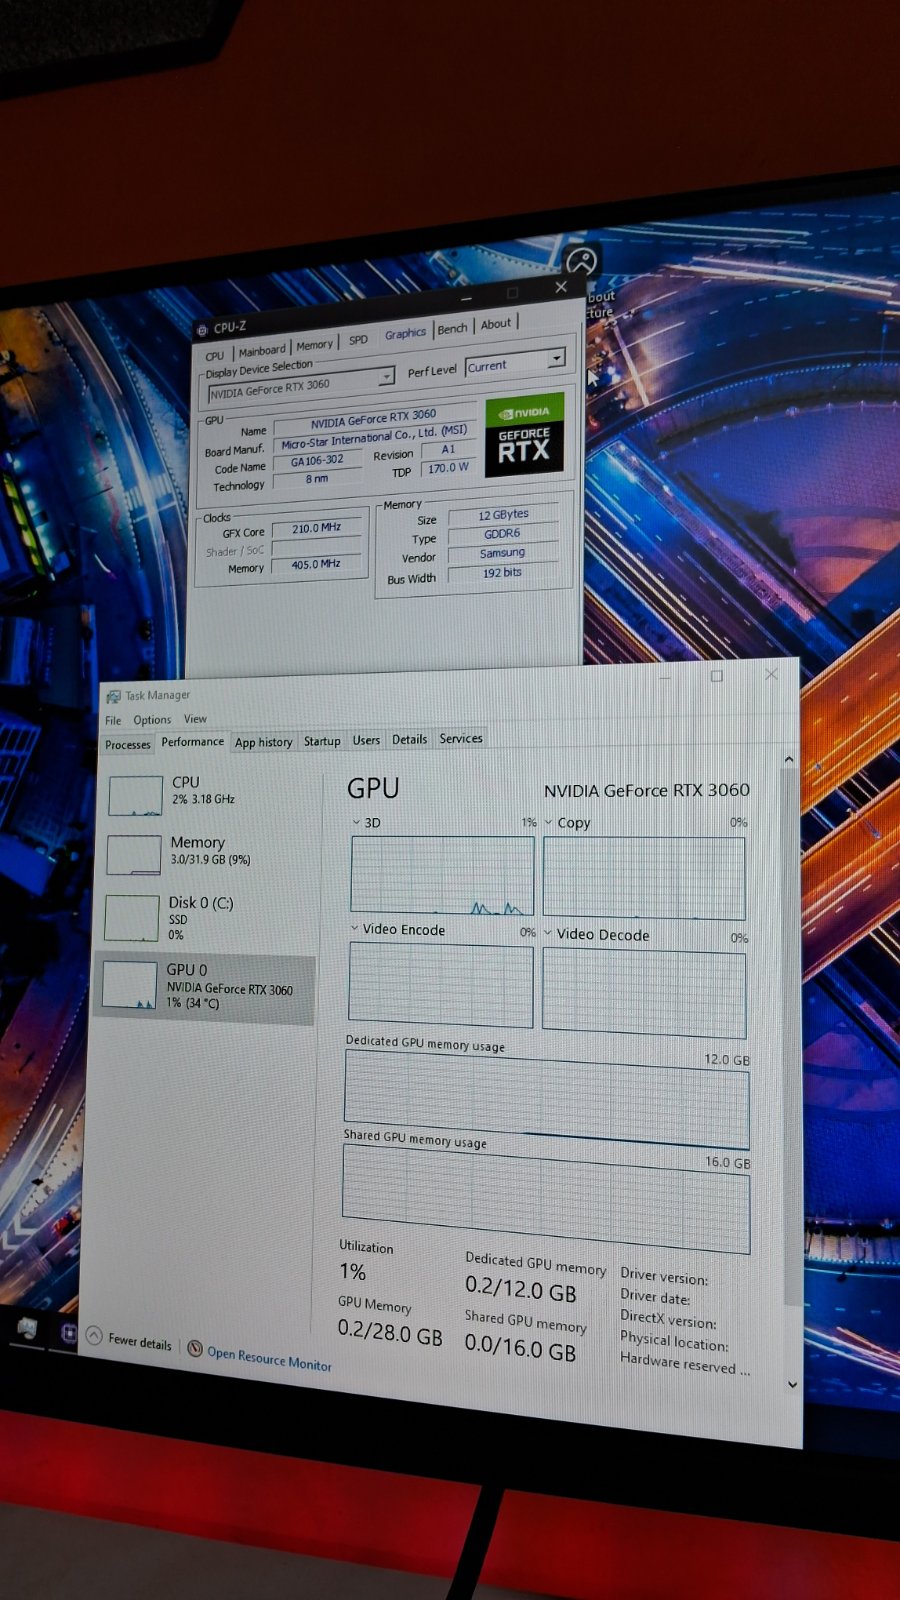Click the second taskbar icon beside it
The width and height of the screenshot is (900, 1600).
pos(69,1333)
